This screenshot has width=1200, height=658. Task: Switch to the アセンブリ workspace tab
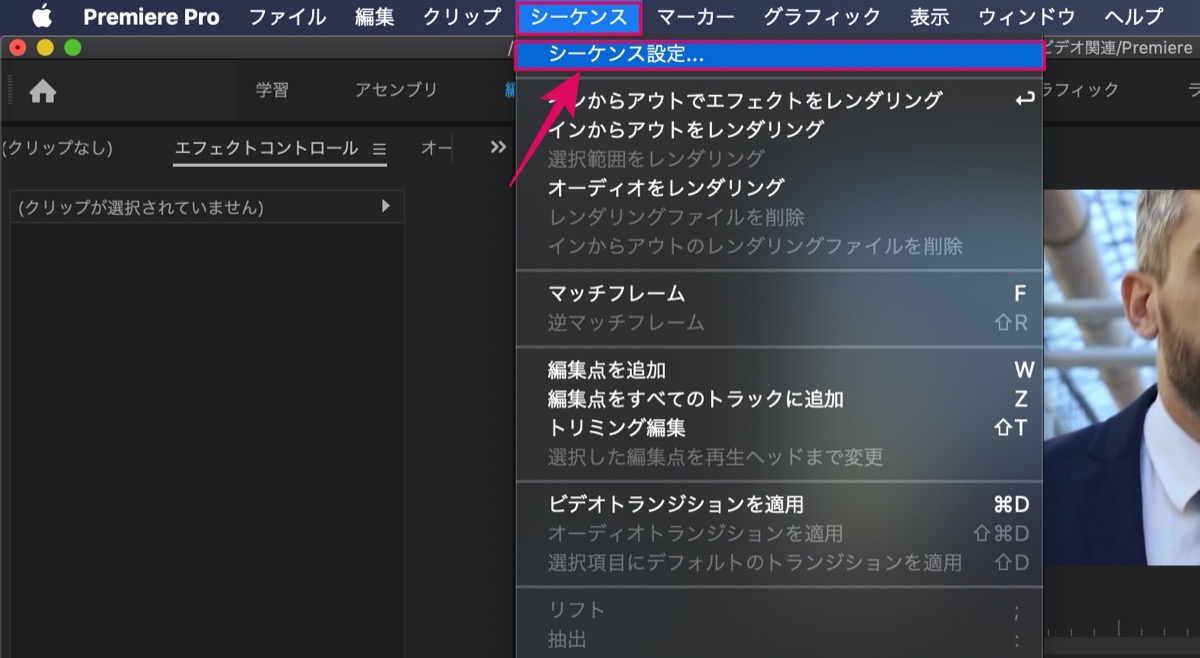[x=396, y=90]
